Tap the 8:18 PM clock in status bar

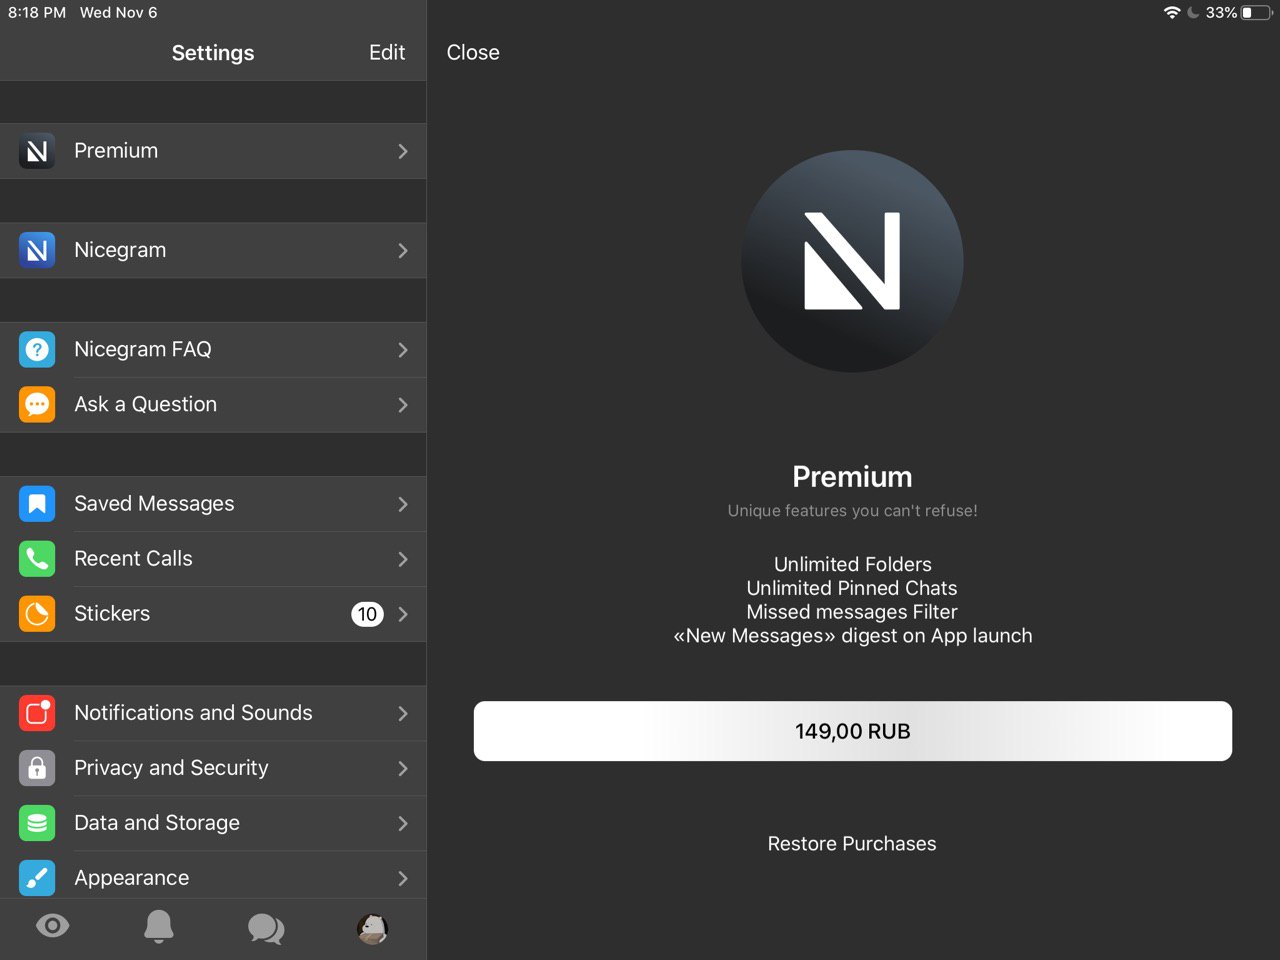coord(37,12)
